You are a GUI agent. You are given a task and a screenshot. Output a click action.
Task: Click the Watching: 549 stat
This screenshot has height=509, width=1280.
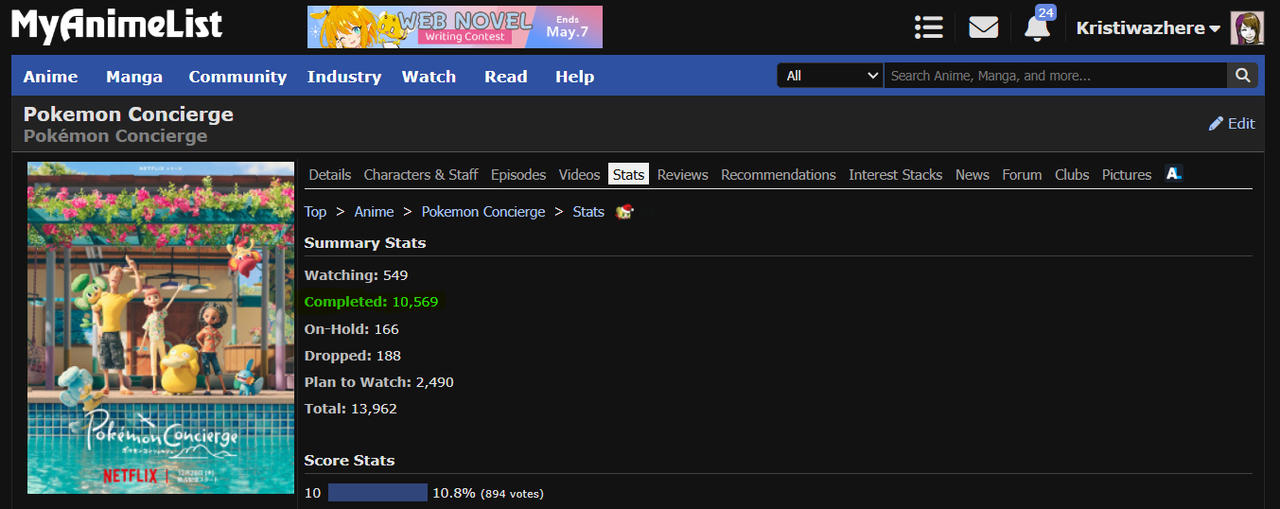[x=356, y=275]
